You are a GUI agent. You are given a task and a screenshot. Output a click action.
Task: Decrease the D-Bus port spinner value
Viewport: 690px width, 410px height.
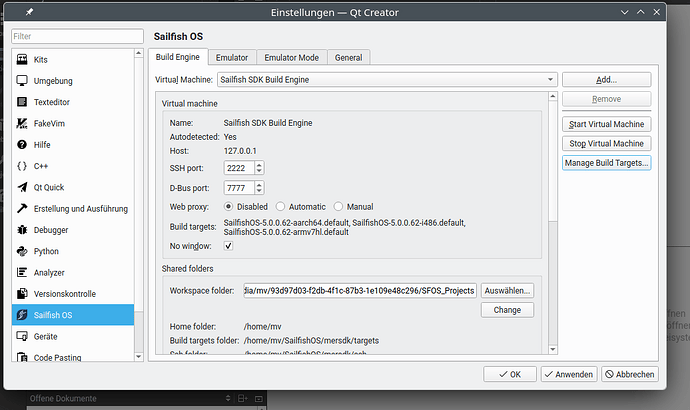(x=260, y=190)
